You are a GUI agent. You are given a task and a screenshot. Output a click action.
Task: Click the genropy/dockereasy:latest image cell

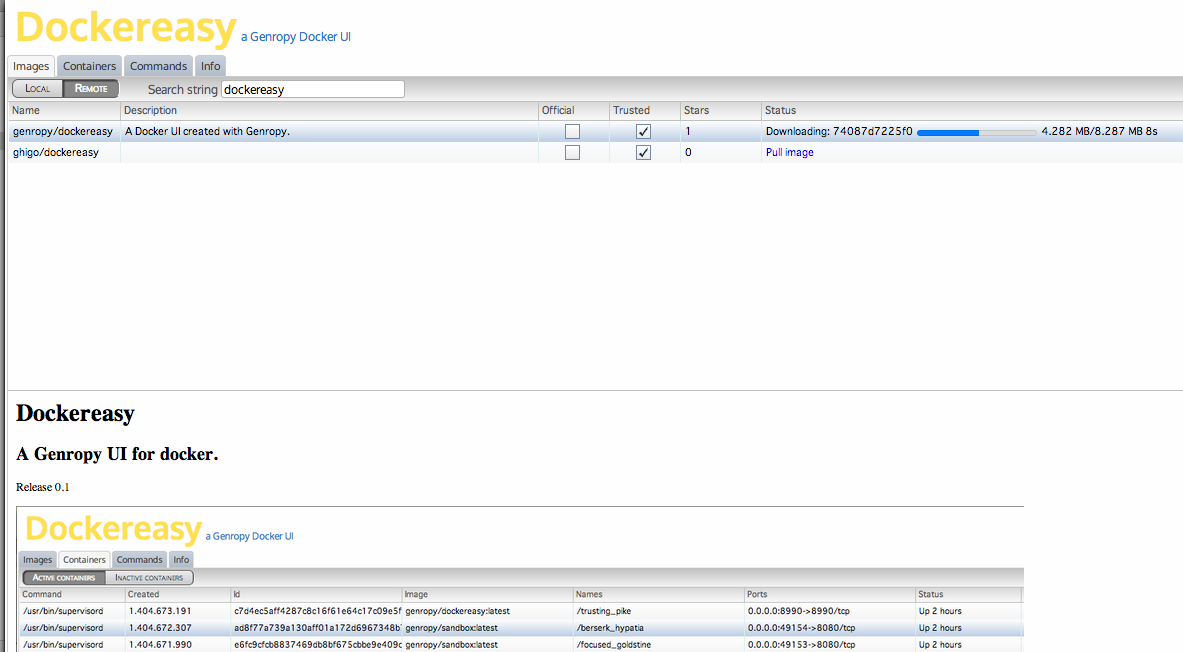457,611
